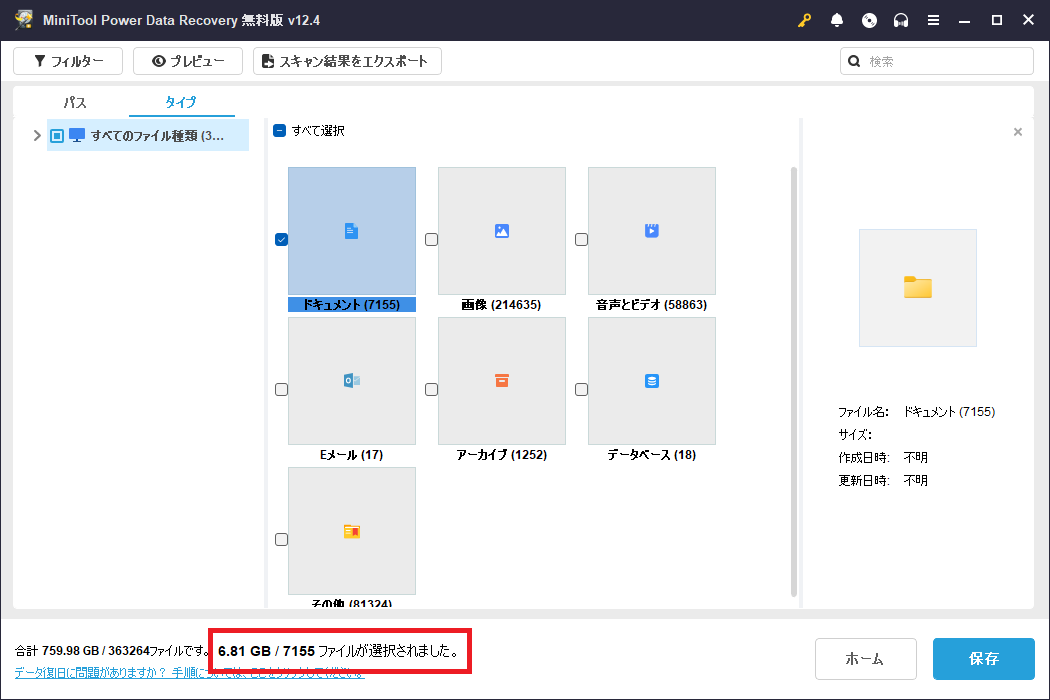Click the アーカイブ (1252) label text
This screenshot has height=700, width=1050.
[502, 455]
